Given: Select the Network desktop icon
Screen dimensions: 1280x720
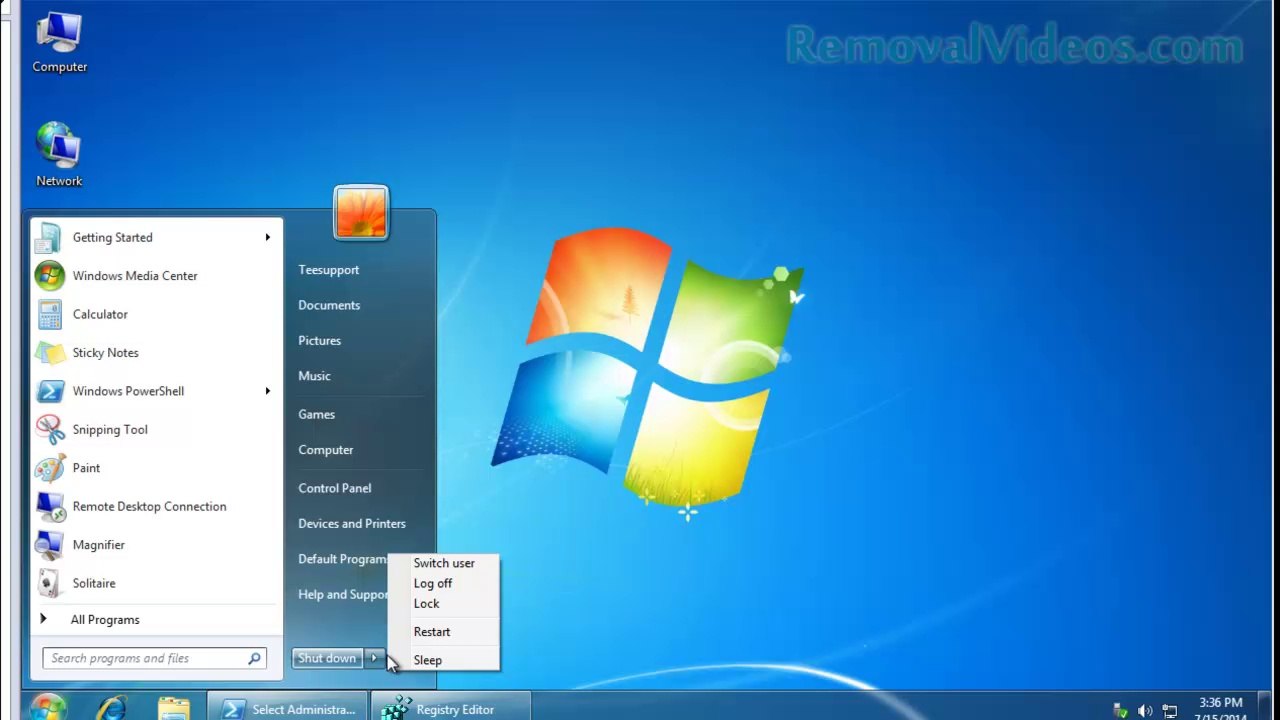Looking at the screenshot, I should 59,155.
